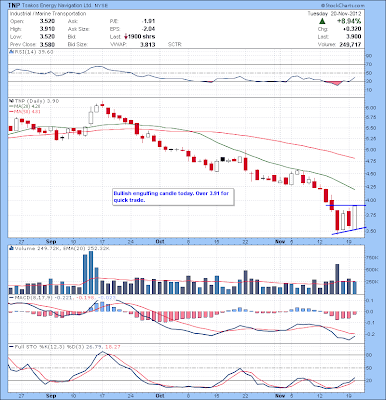Click the High 3.910 value
The height and width of the screenshot is (400, 386).
(x=47, y=29)
